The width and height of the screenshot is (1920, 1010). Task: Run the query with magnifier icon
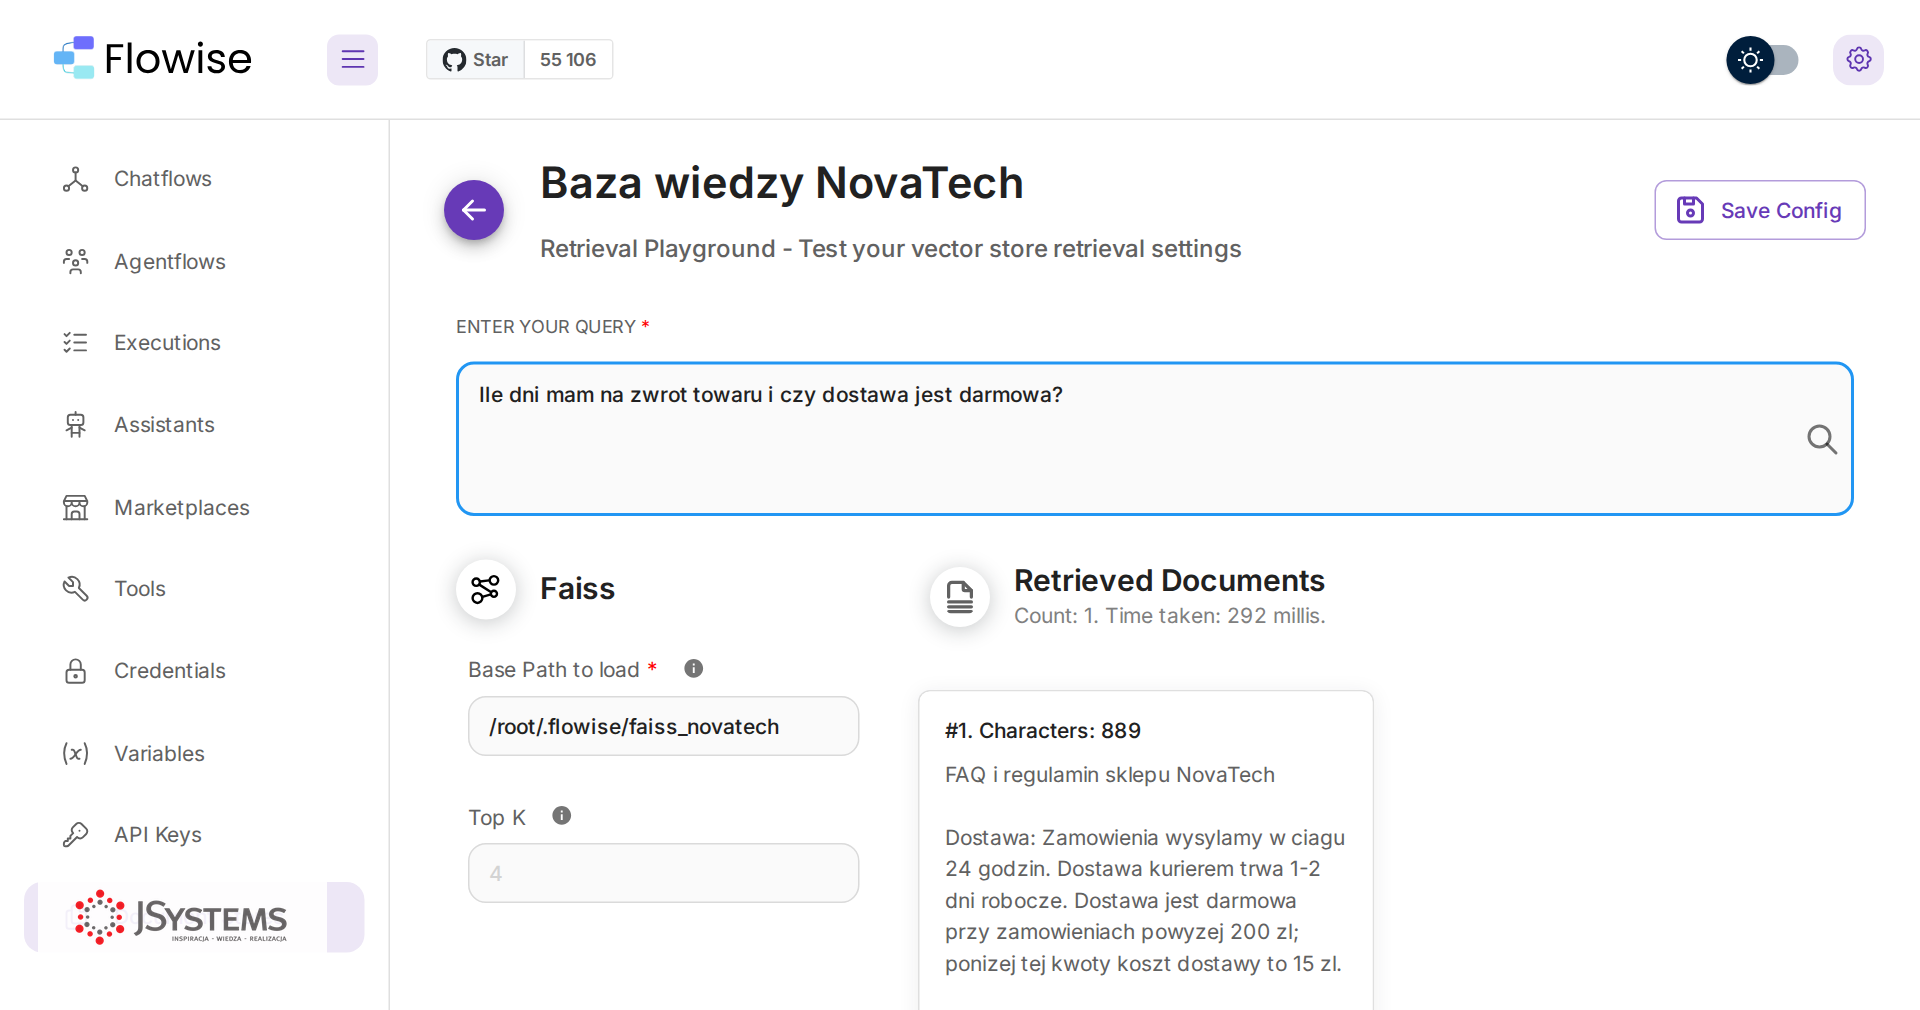tap(1822, 439)
